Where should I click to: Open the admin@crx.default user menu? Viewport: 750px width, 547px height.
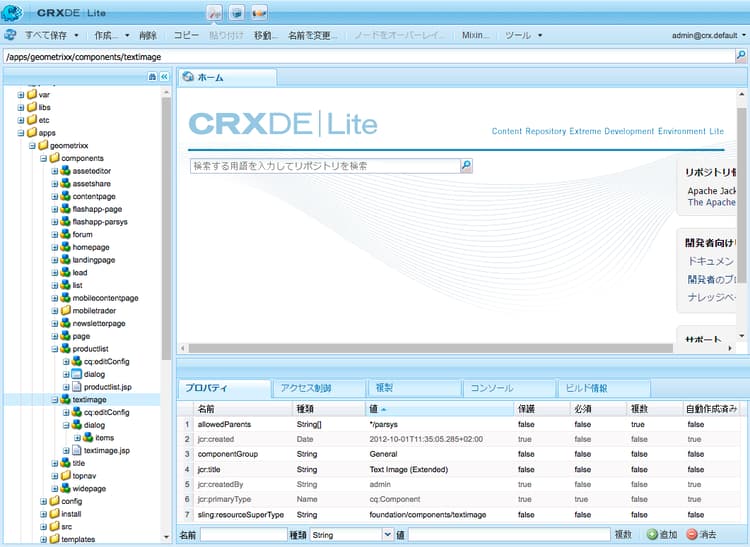pos(708,35)
